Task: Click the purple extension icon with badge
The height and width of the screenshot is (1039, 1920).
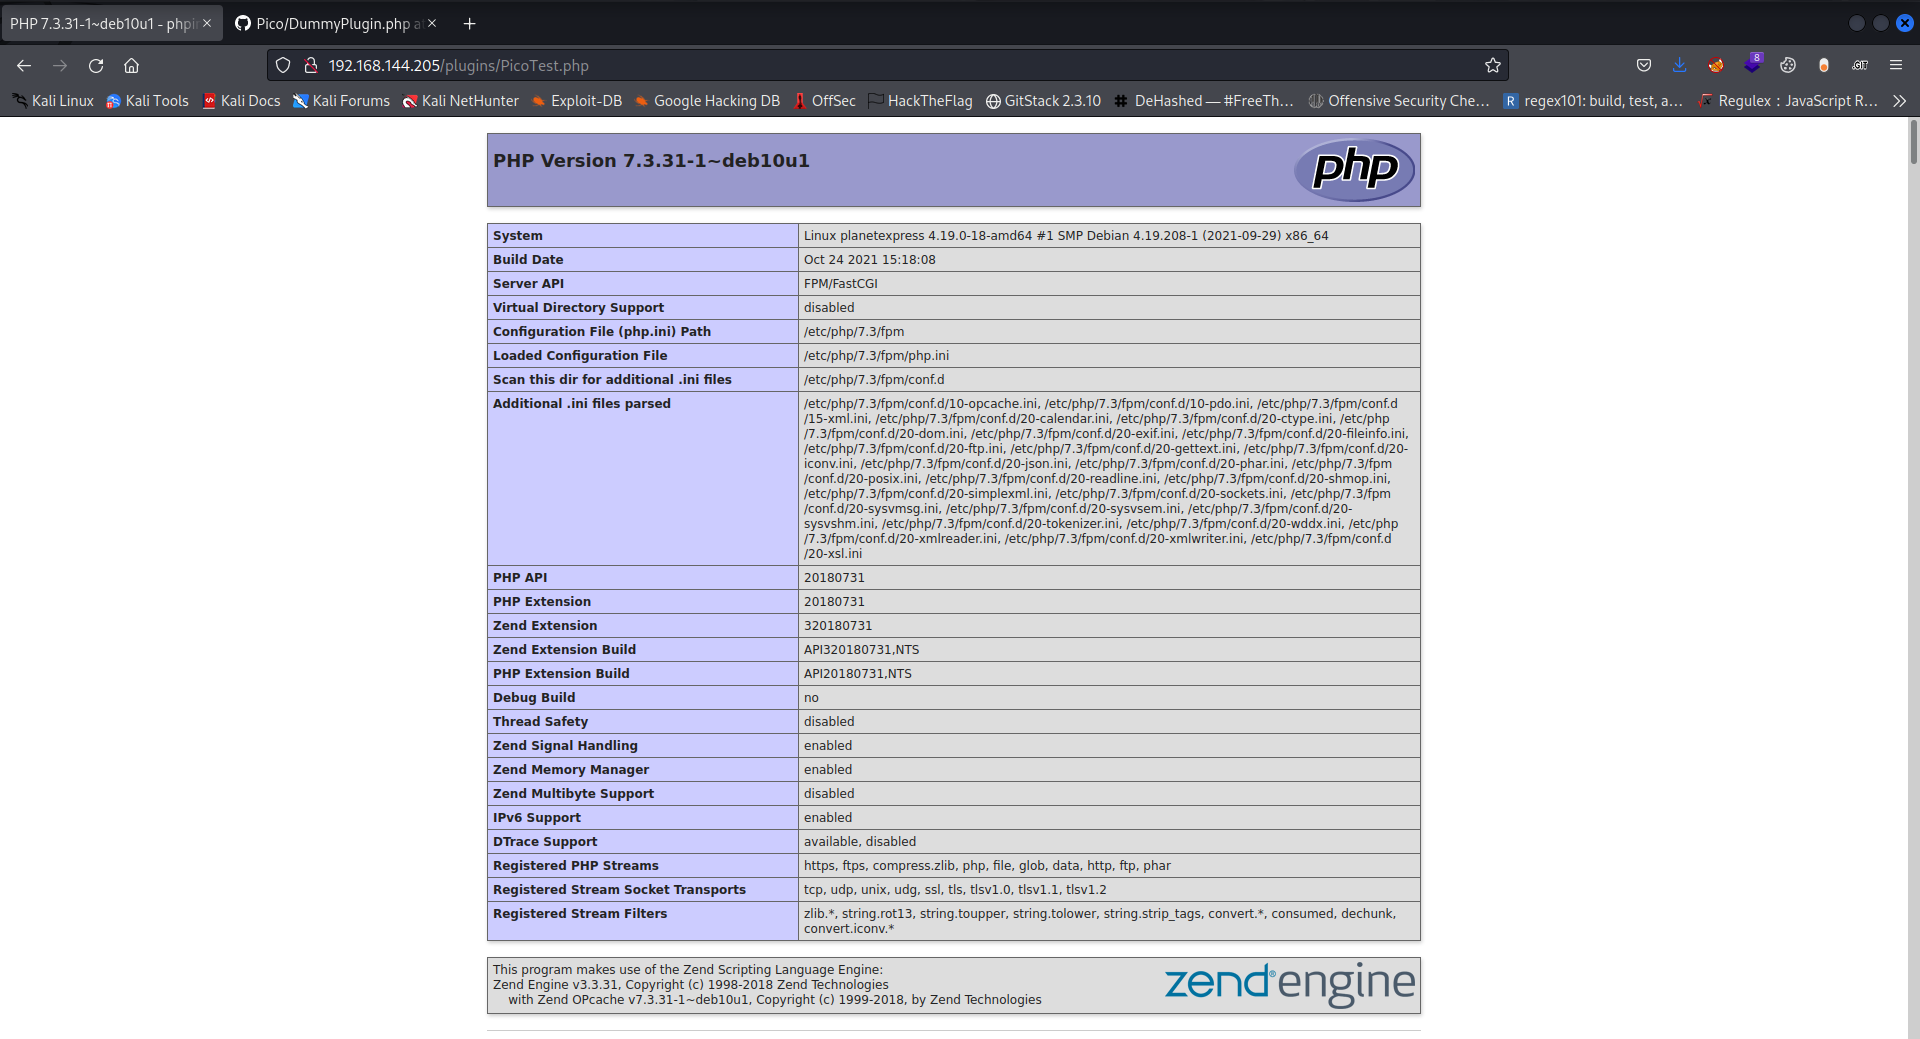Action: 1752,64
